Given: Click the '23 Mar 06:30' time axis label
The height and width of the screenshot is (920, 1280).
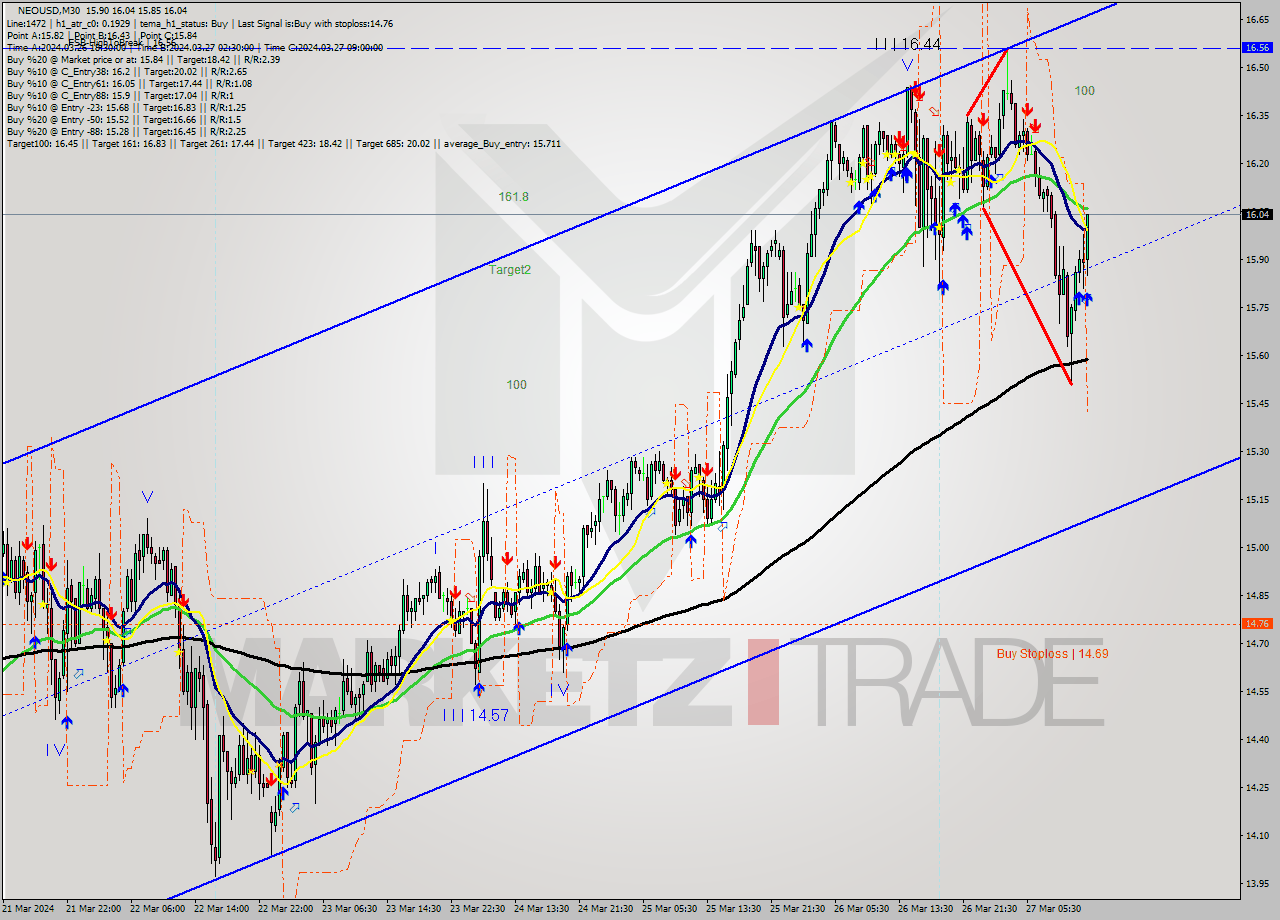Looking at the screenshot, I should click(349, 909).
